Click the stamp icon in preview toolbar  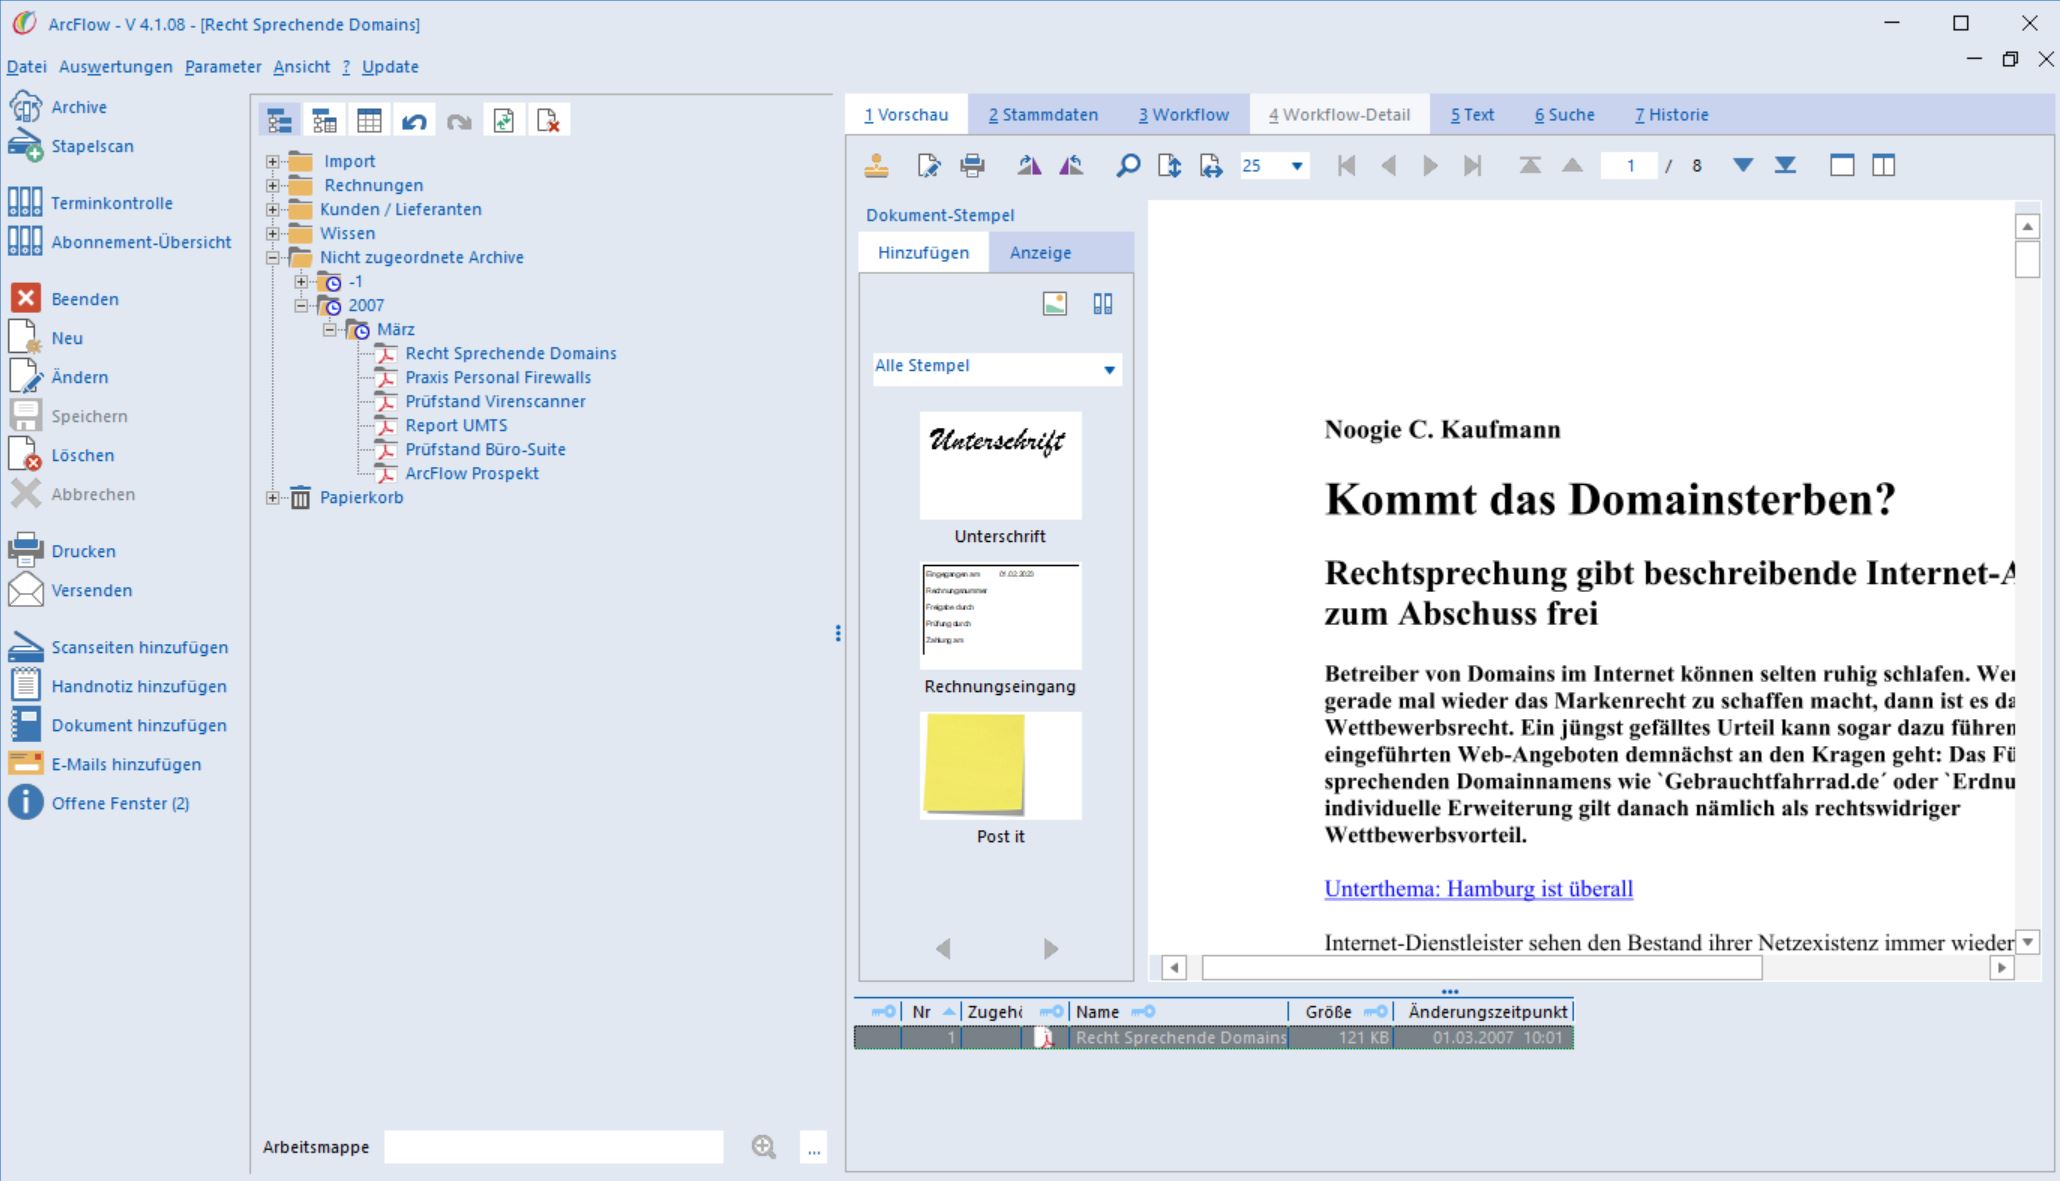tap(877, 166)
